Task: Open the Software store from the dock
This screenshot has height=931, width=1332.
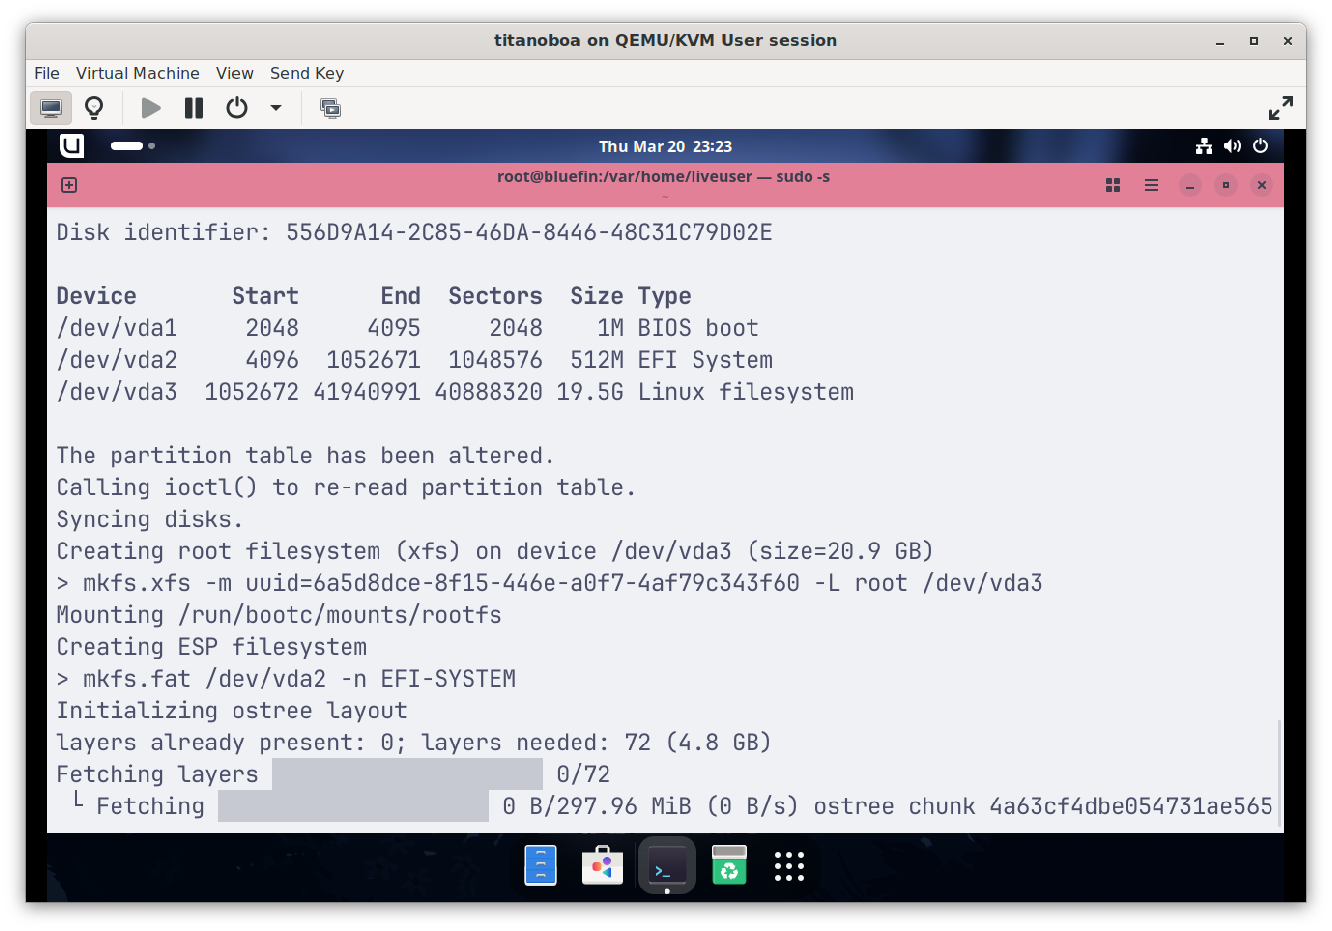Action: click(603, 866)
